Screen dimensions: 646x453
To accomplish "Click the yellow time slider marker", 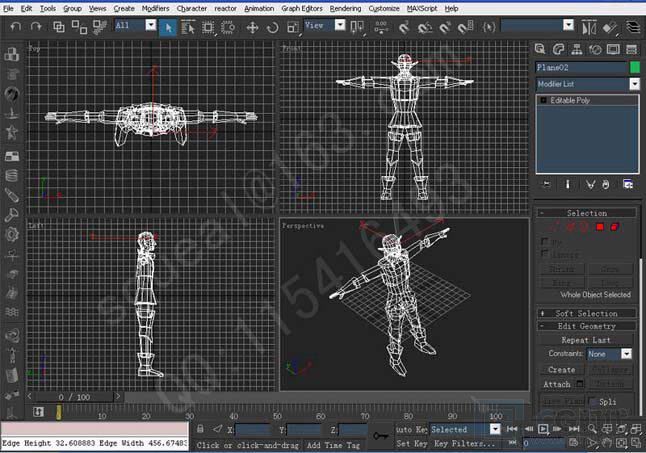I will pos(59,412).
